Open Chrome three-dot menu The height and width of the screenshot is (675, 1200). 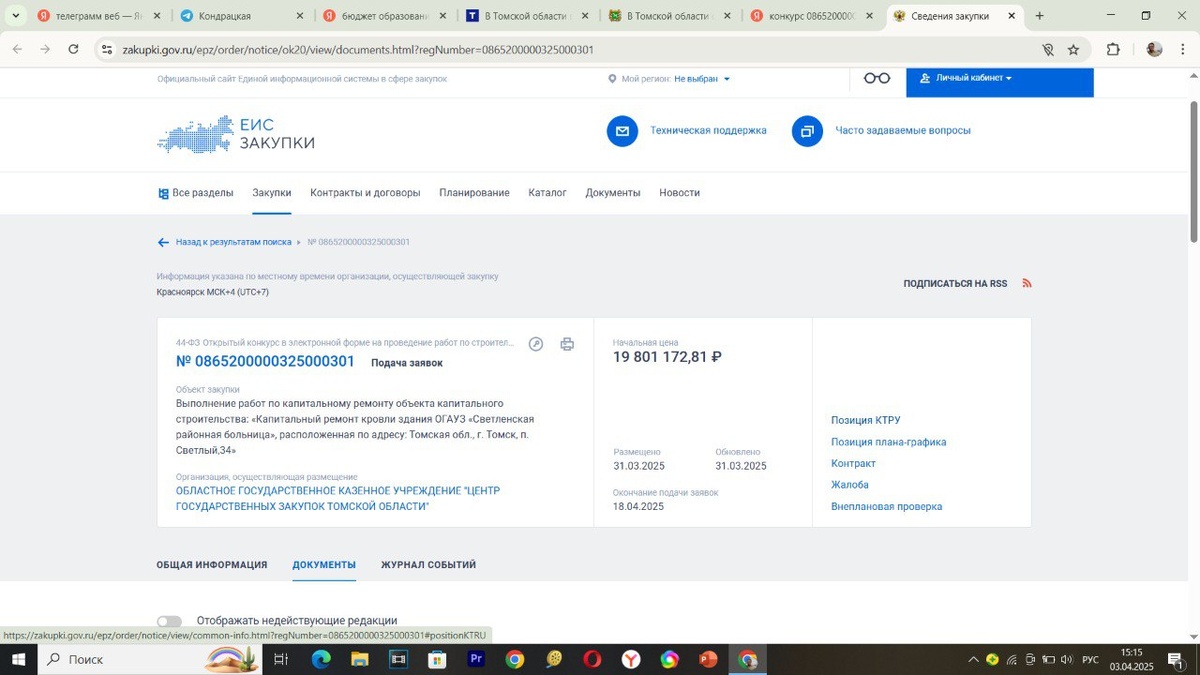click(1184, 49)
